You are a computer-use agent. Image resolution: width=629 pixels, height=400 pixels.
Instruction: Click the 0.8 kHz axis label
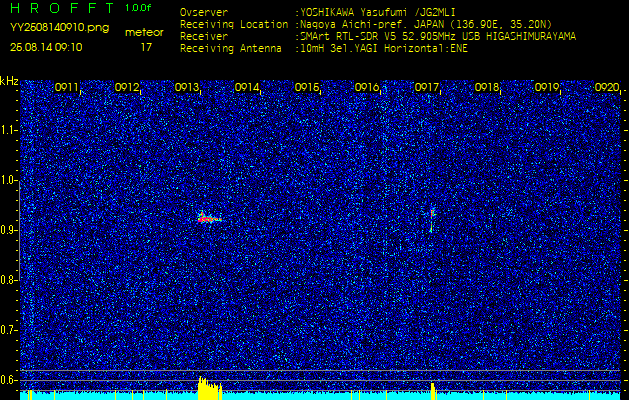pyautogui.click(x=7, y=280)
